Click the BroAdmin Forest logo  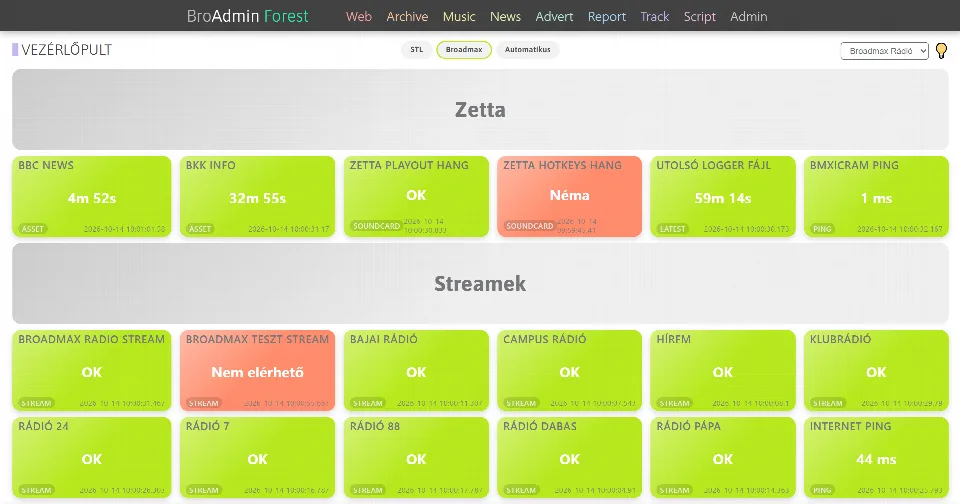[x=247, y=16]
